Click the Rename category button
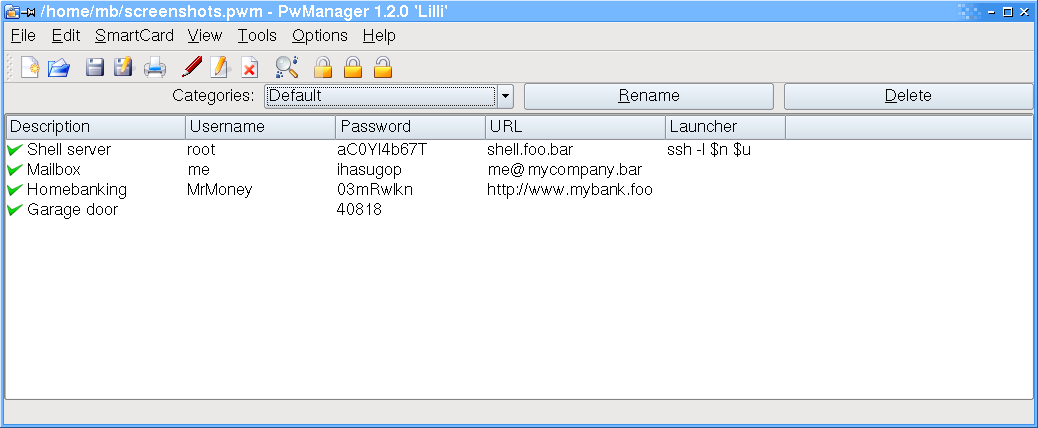 click(649, 96)
